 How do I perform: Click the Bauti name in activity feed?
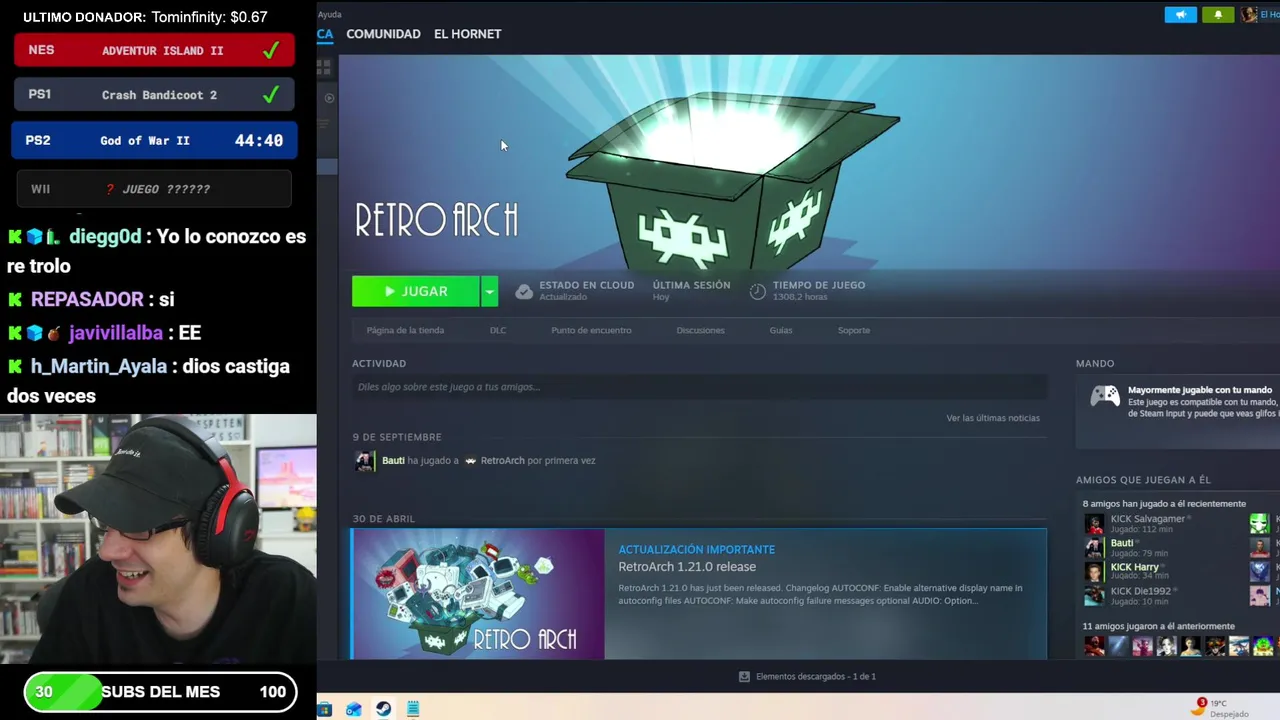point(393,461)
